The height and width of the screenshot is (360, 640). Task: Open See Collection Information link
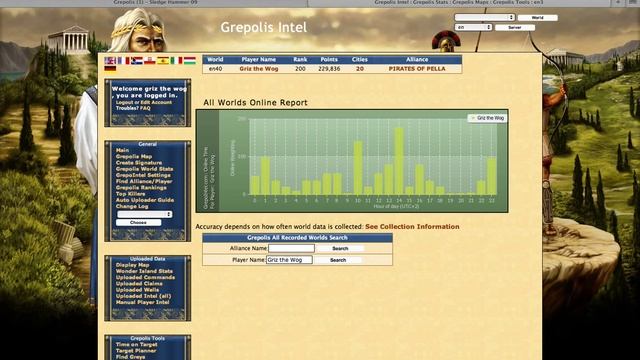point(412,227)
